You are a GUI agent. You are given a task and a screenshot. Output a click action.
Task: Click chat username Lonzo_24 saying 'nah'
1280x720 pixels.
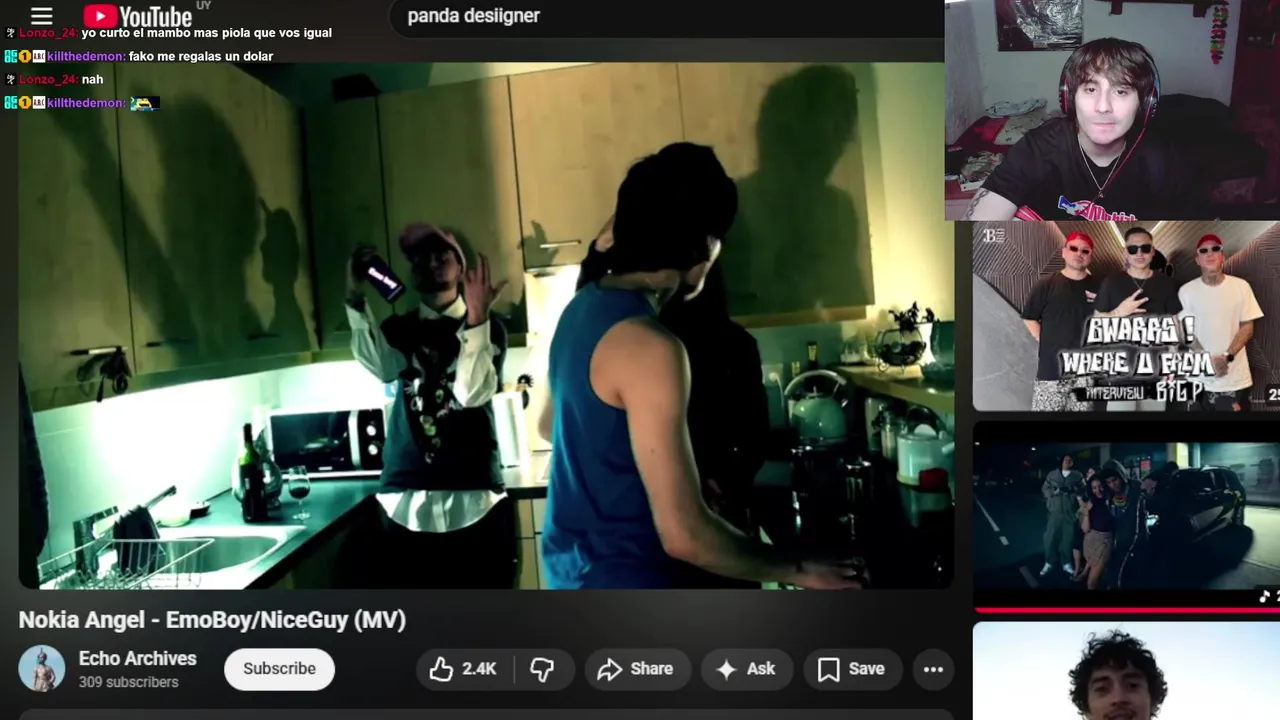coord(48,79)
